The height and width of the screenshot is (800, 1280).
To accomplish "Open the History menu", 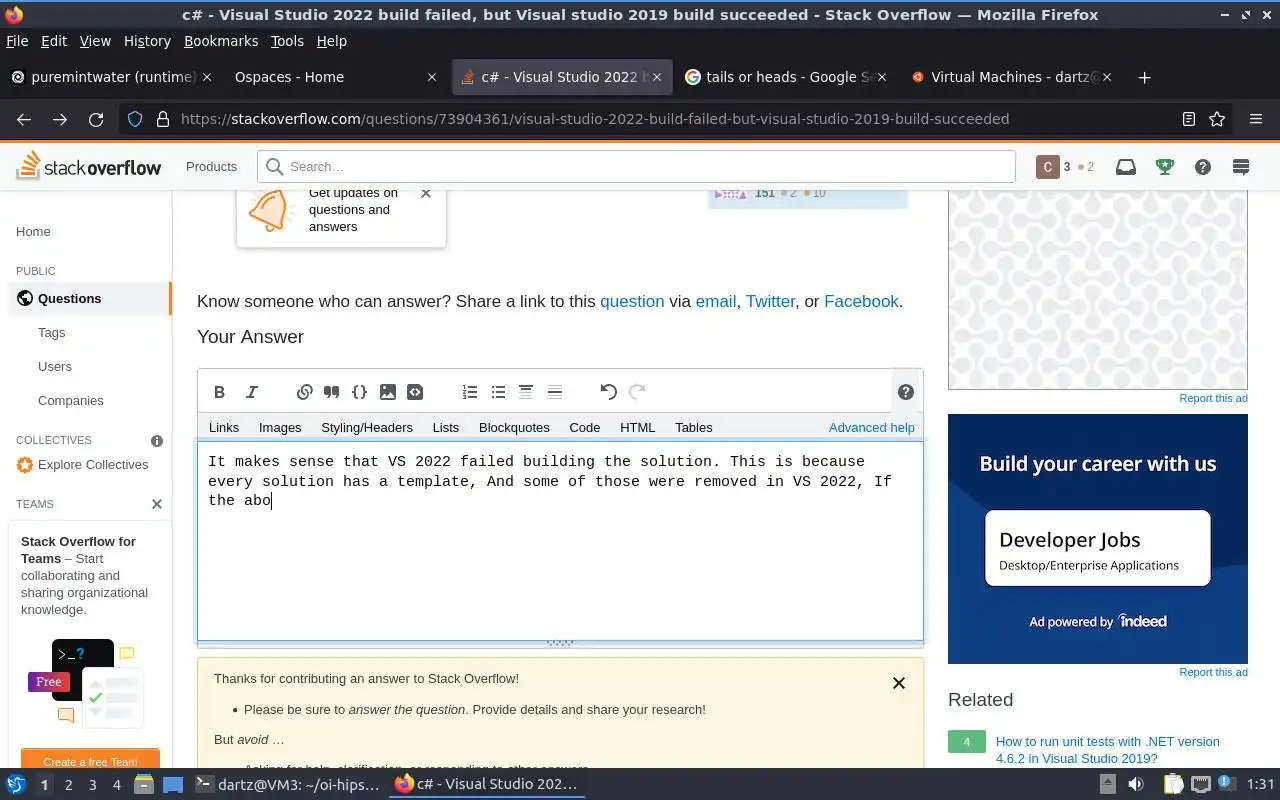I will (147, 41).
